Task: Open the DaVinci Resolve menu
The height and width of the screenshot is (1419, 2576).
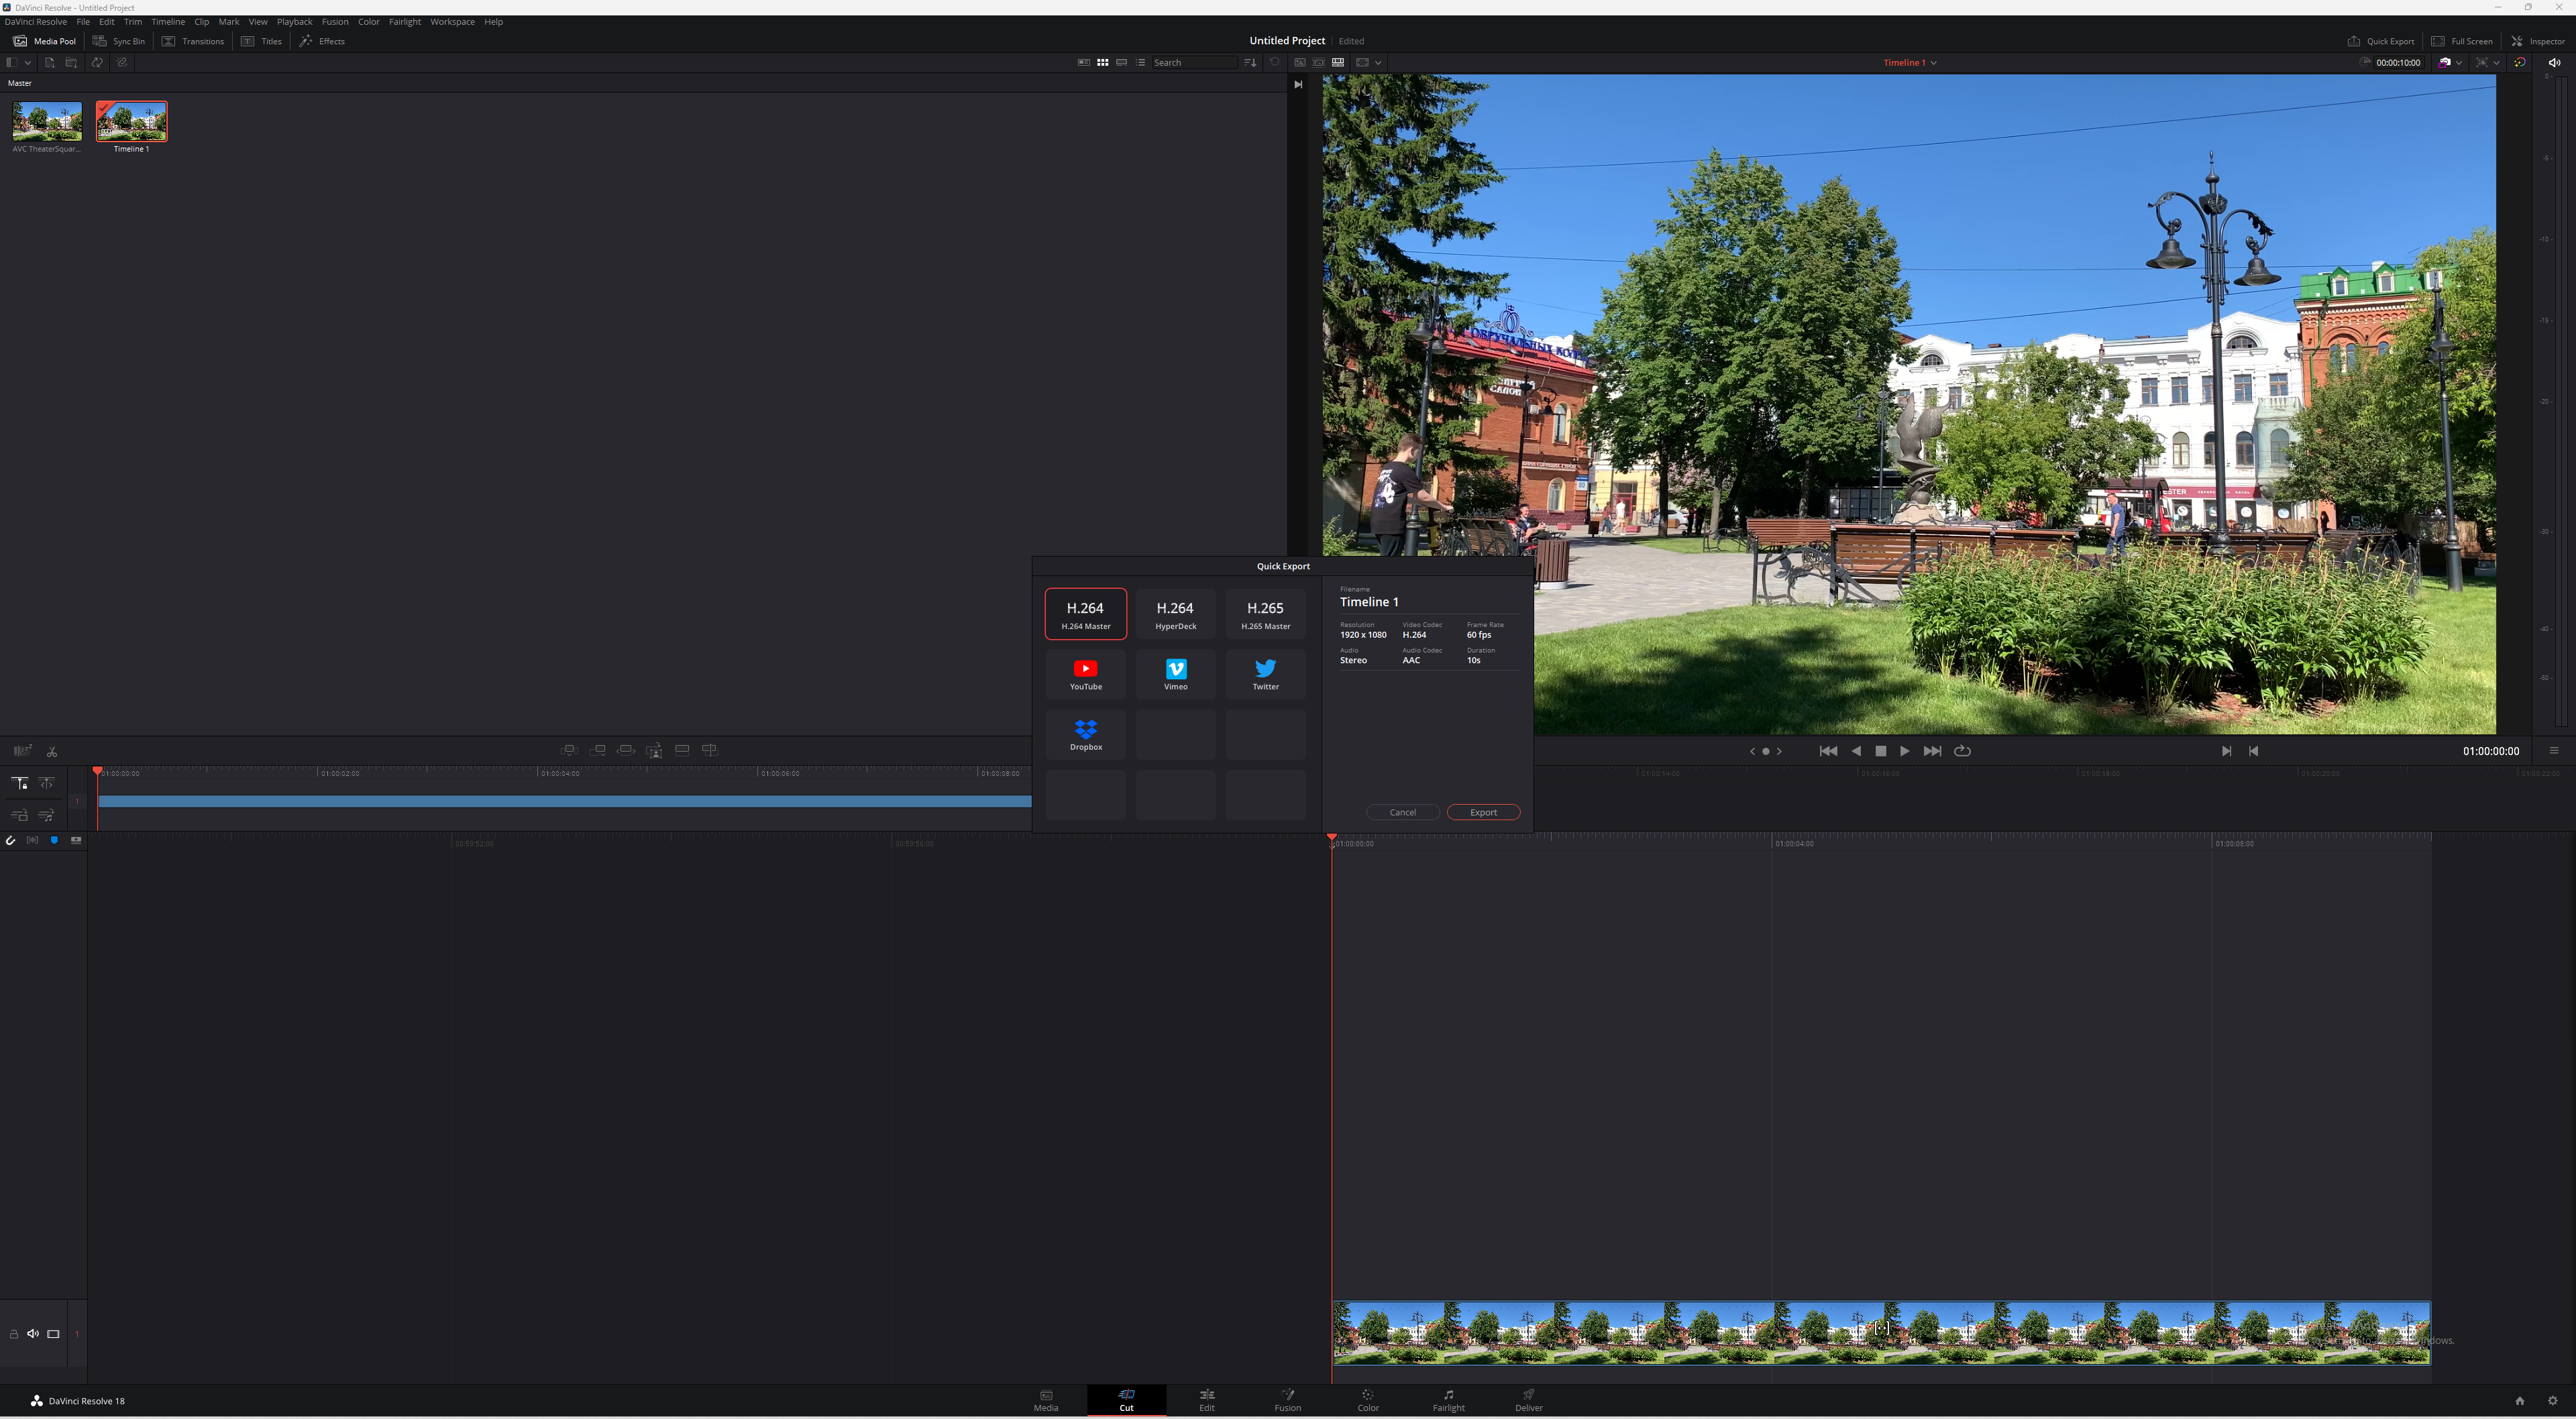Action: 36,22
